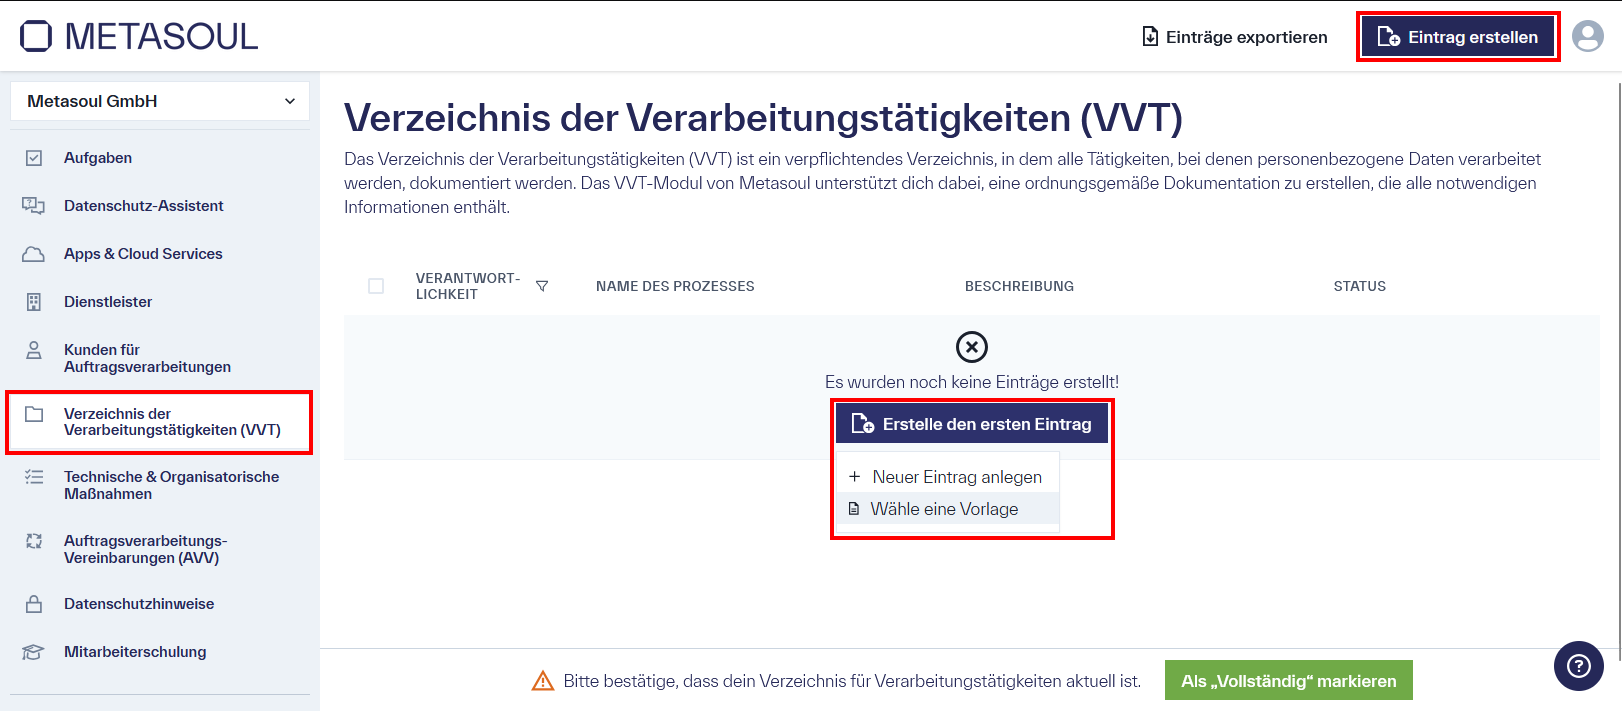Click the circled X empty-state icon
Screen dimensions: 1622x711
click(x=972, y=347)
